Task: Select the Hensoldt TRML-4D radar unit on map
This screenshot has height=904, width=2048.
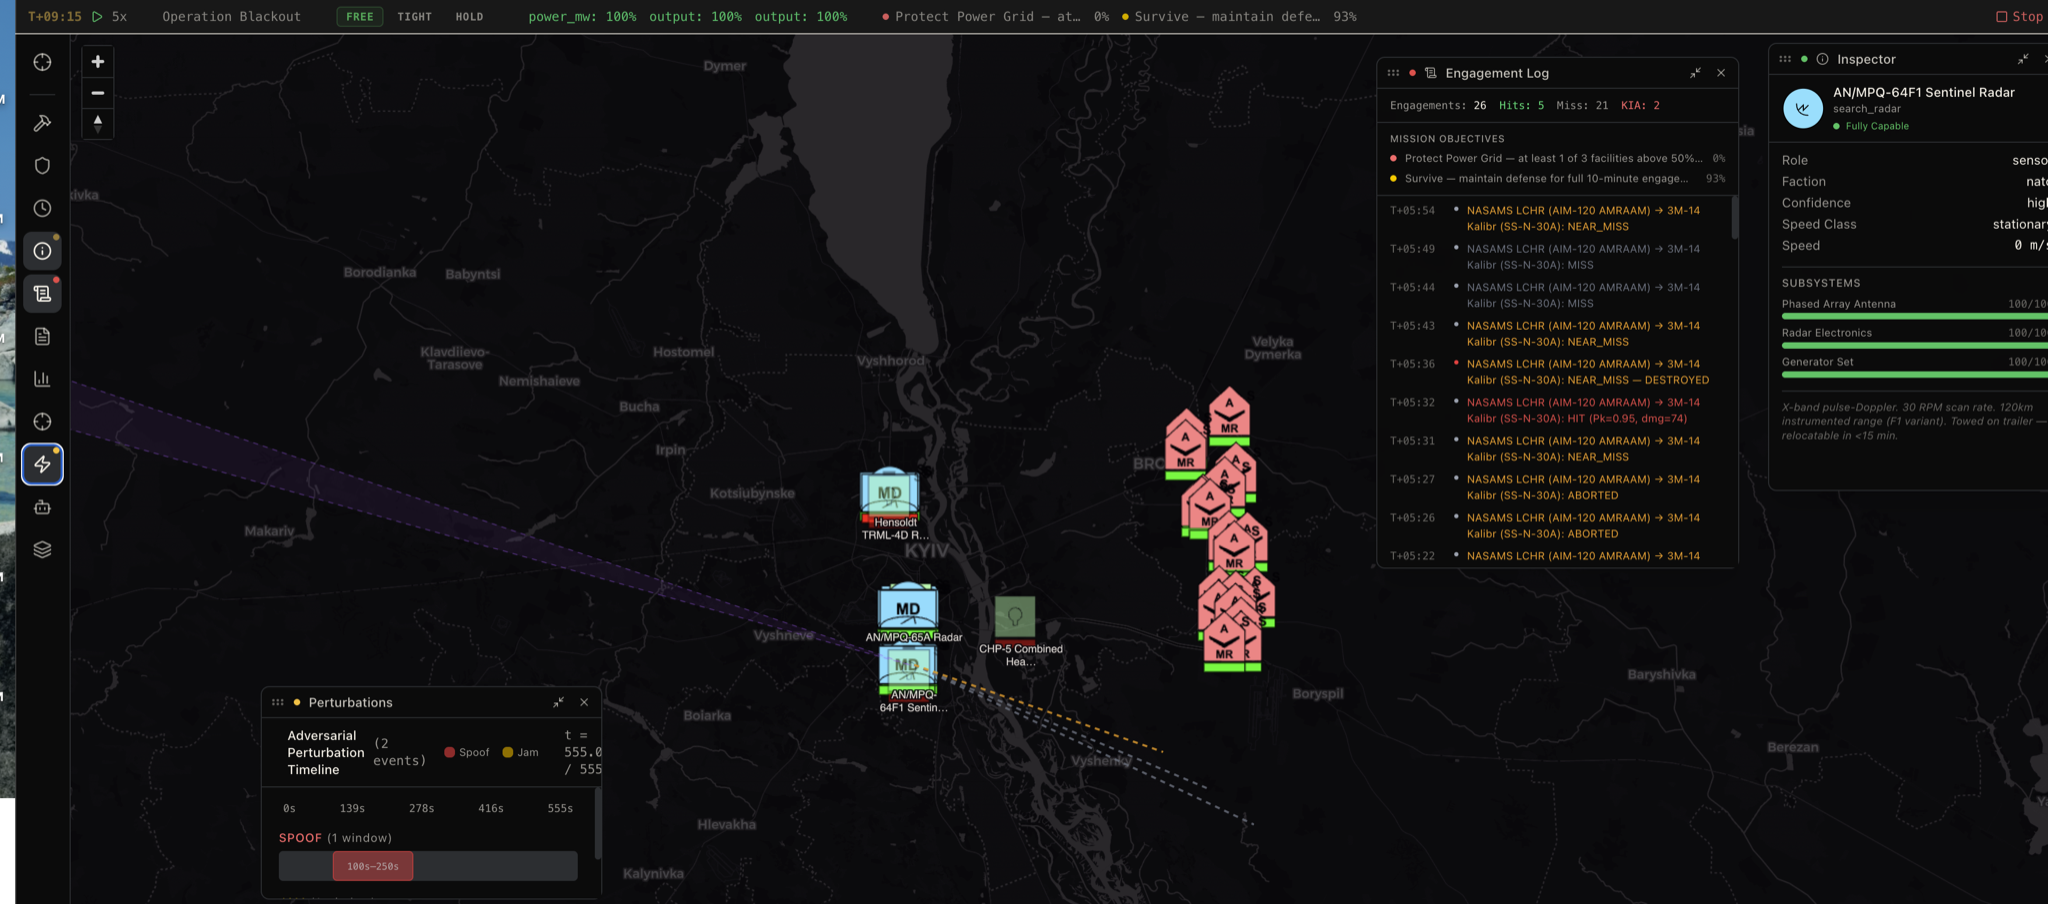Action: tap(889, 495)
